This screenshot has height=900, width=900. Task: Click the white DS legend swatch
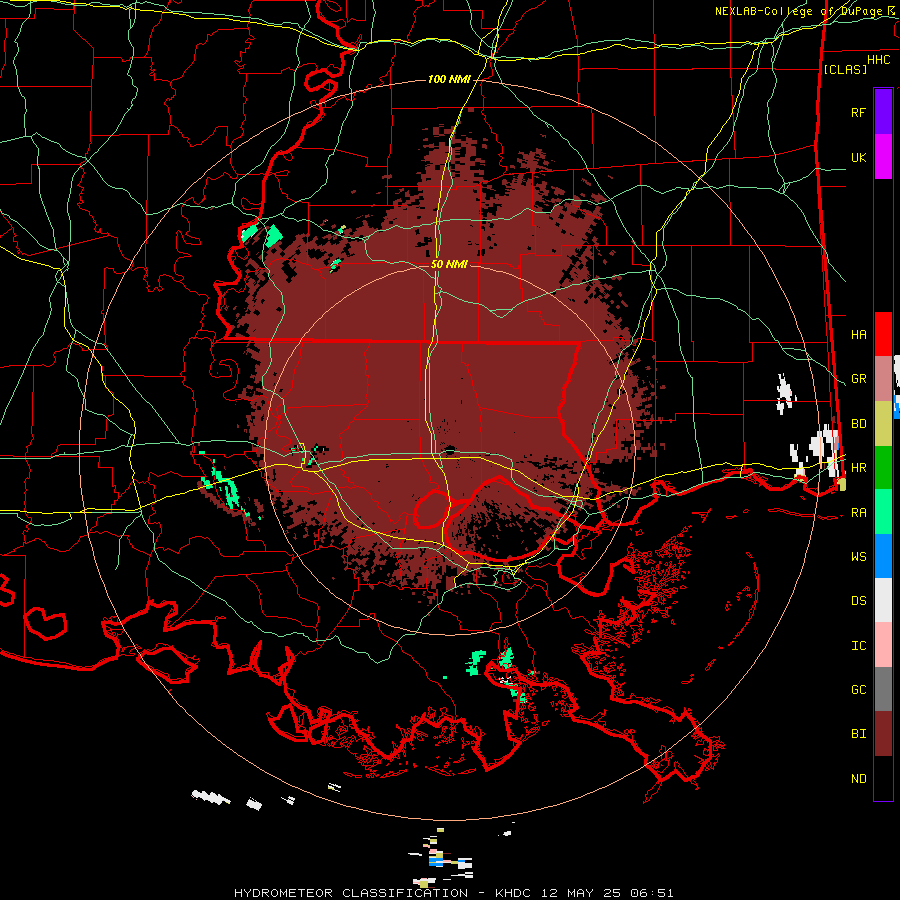[x=883, y=600]
